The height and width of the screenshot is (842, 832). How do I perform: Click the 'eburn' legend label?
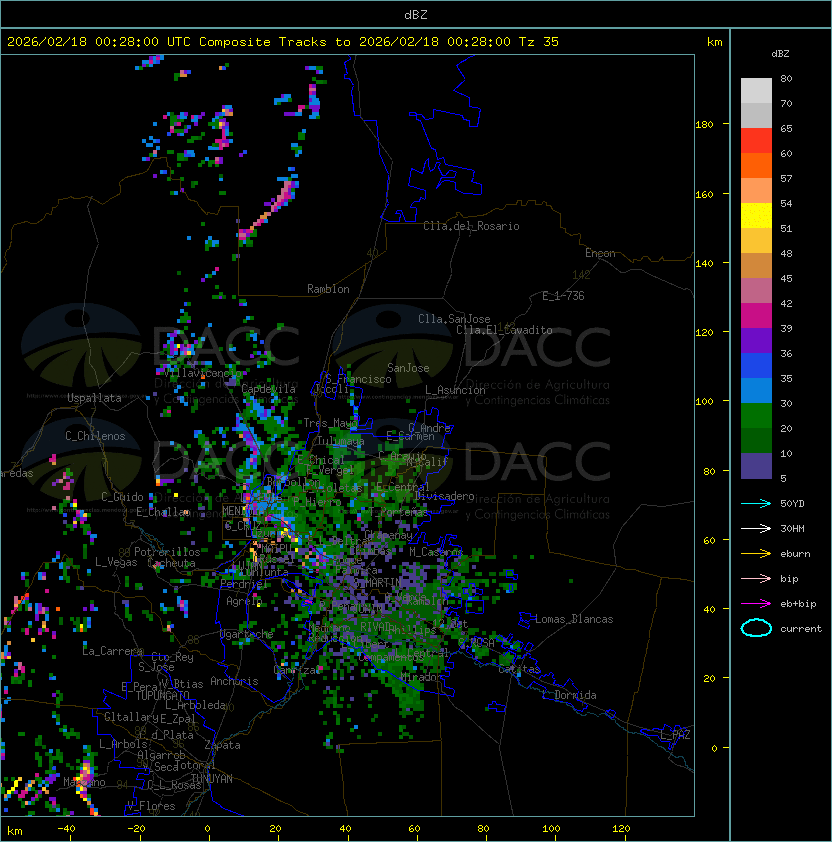(795, 554)
